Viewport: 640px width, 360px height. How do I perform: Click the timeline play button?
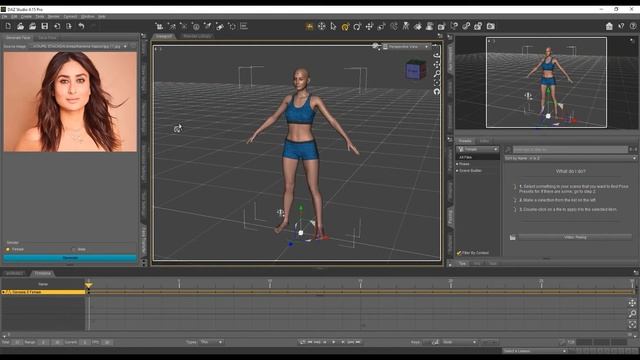click(333, 342)
